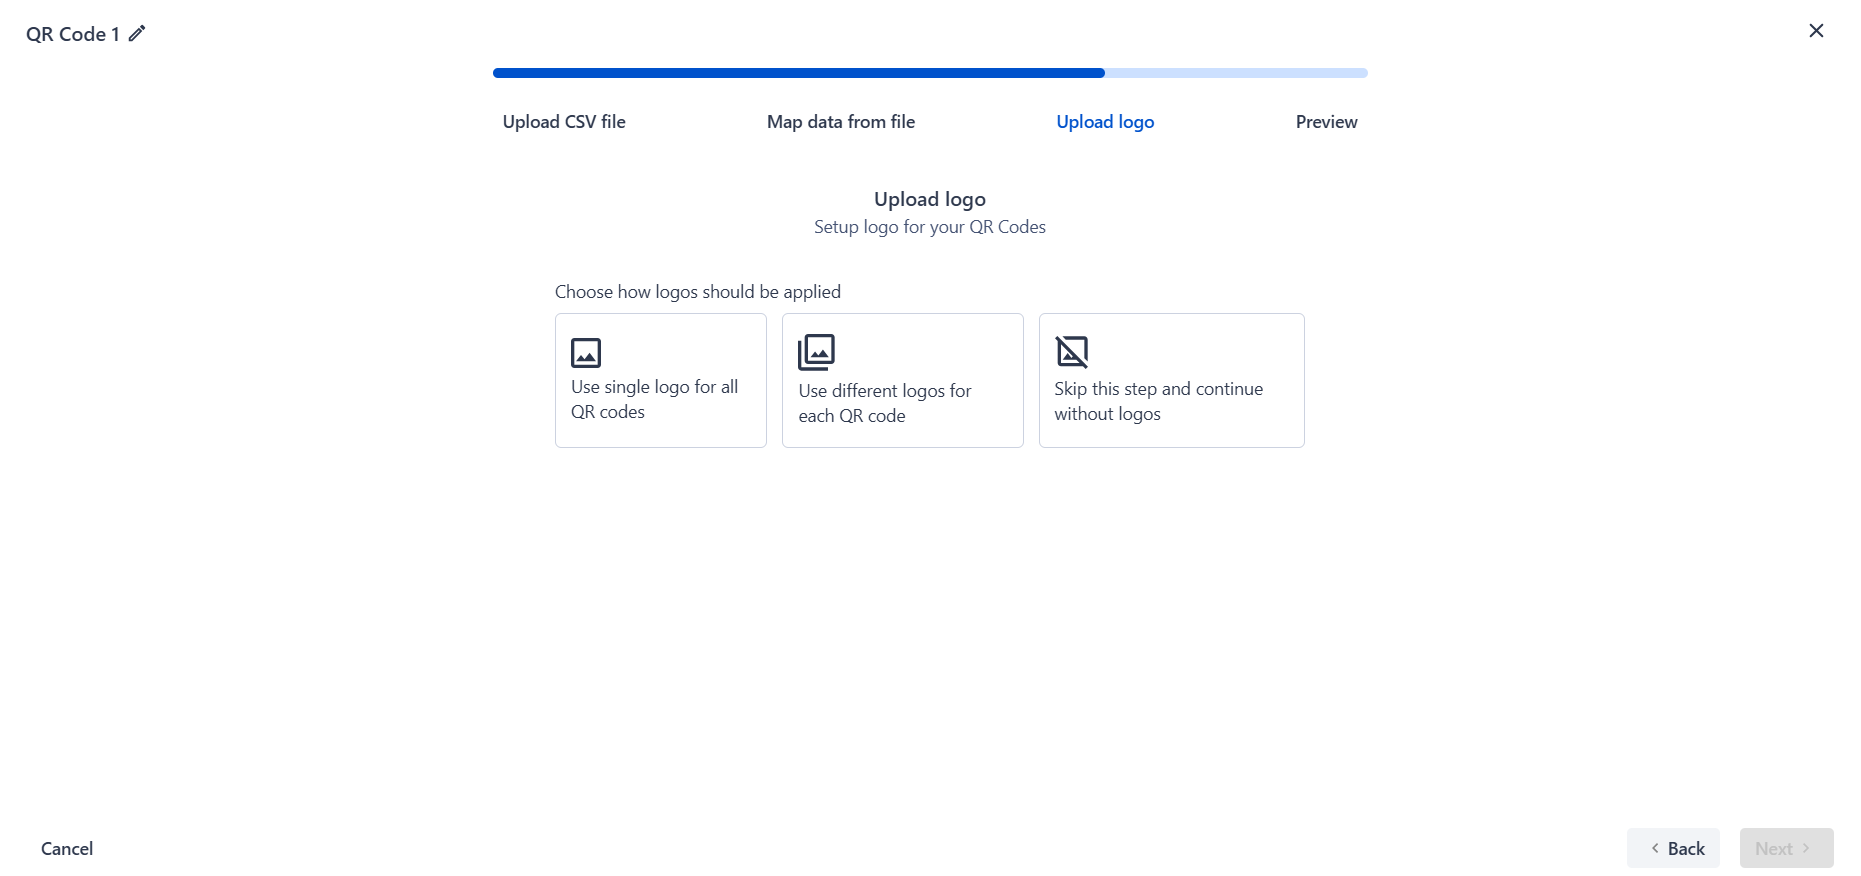Click the multiple images icon in second card
1861x876 pixels.
coord(816,352)
